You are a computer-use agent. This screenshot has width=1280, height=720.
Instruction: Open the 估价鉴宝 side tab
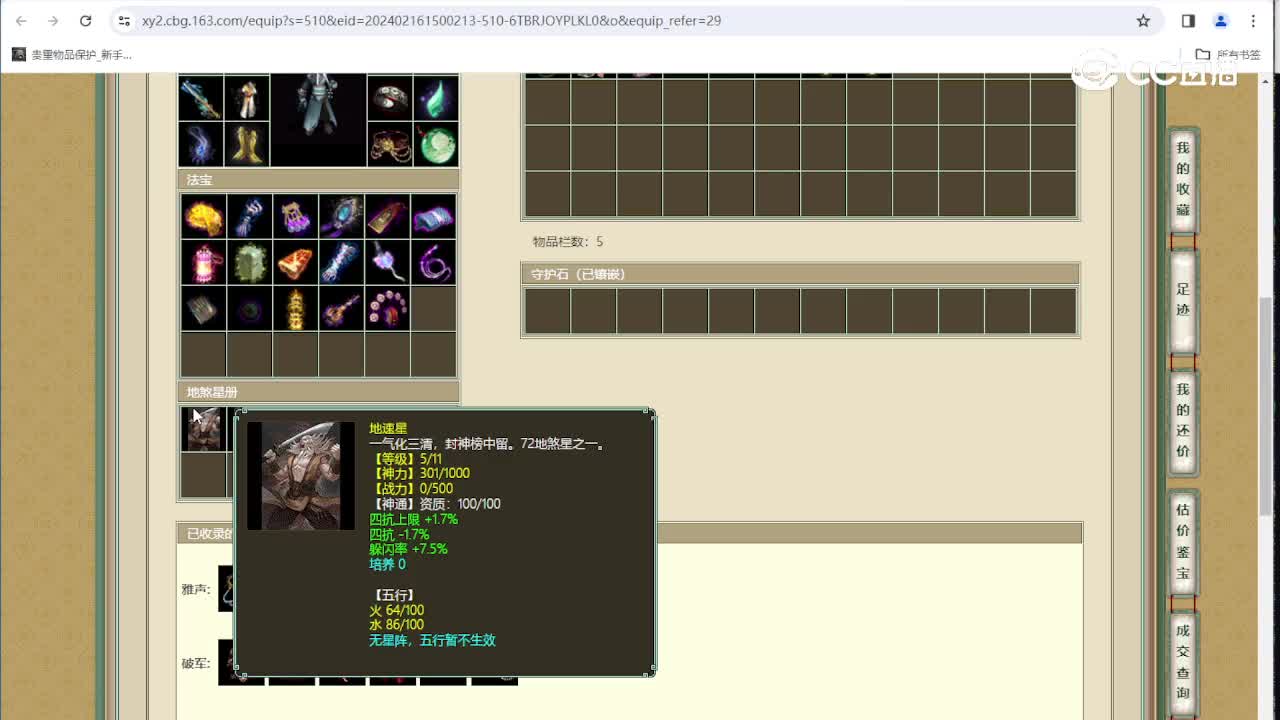[1183, 541]
